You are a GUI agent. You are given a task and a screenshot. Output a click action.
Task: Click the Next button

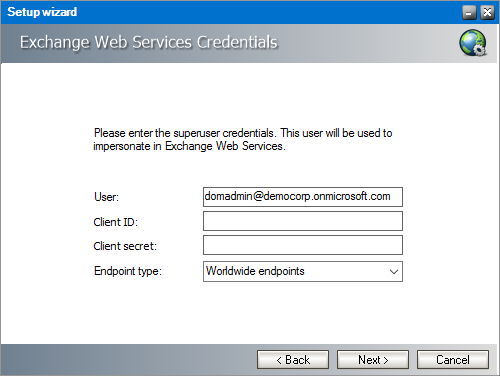[373, 359]
